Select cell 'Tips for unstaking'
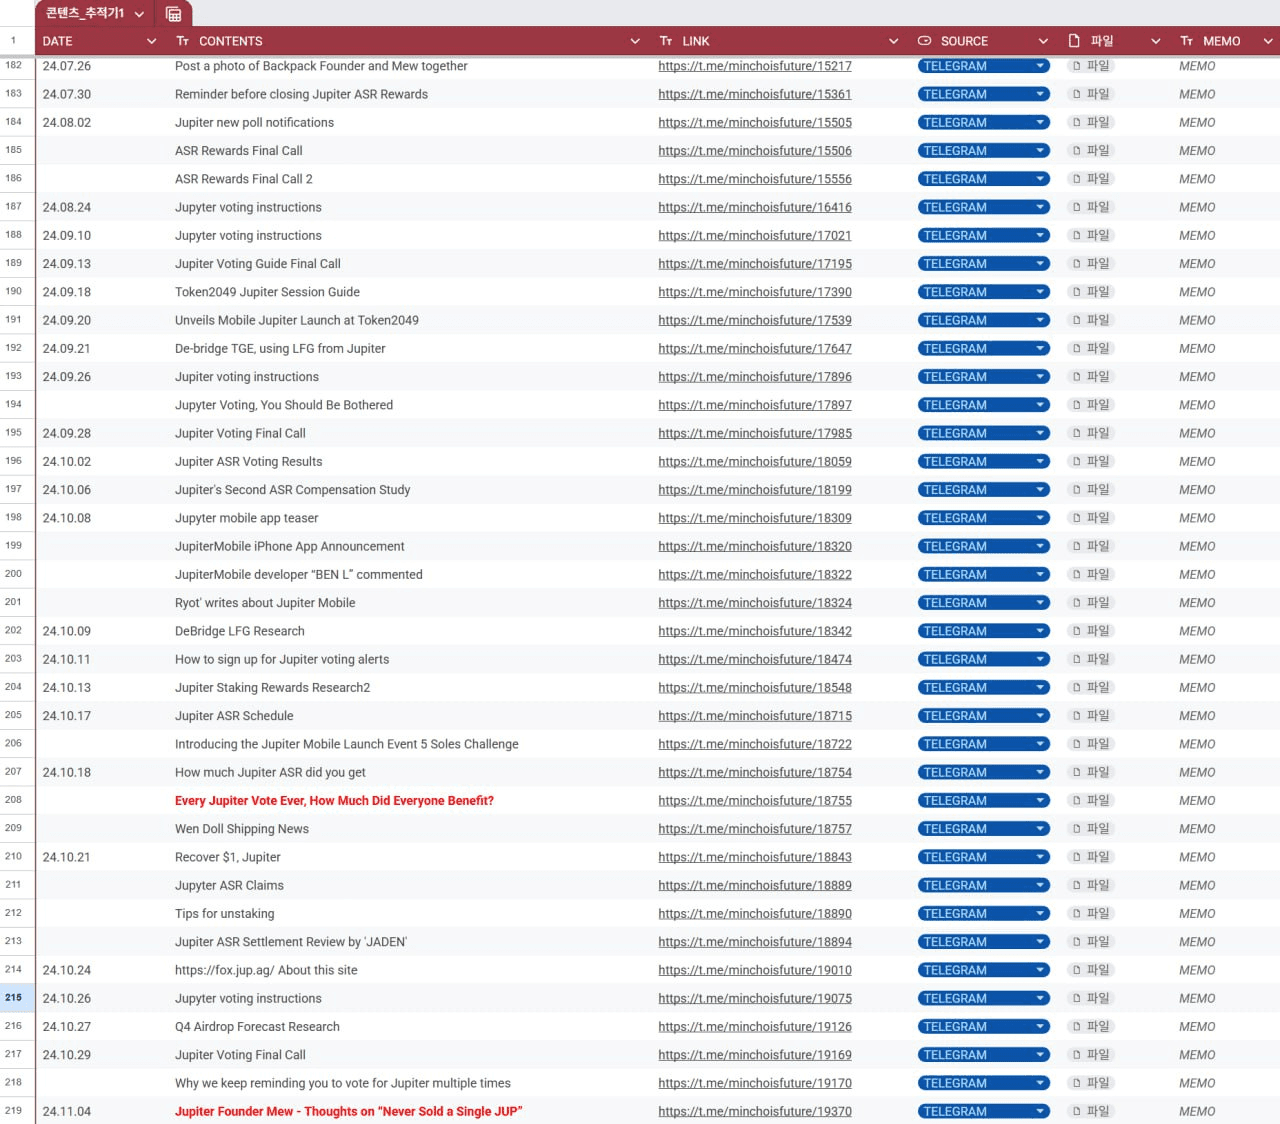Image resolution: width=1280 pixels, height=1124 pixels. click(224, 914)
